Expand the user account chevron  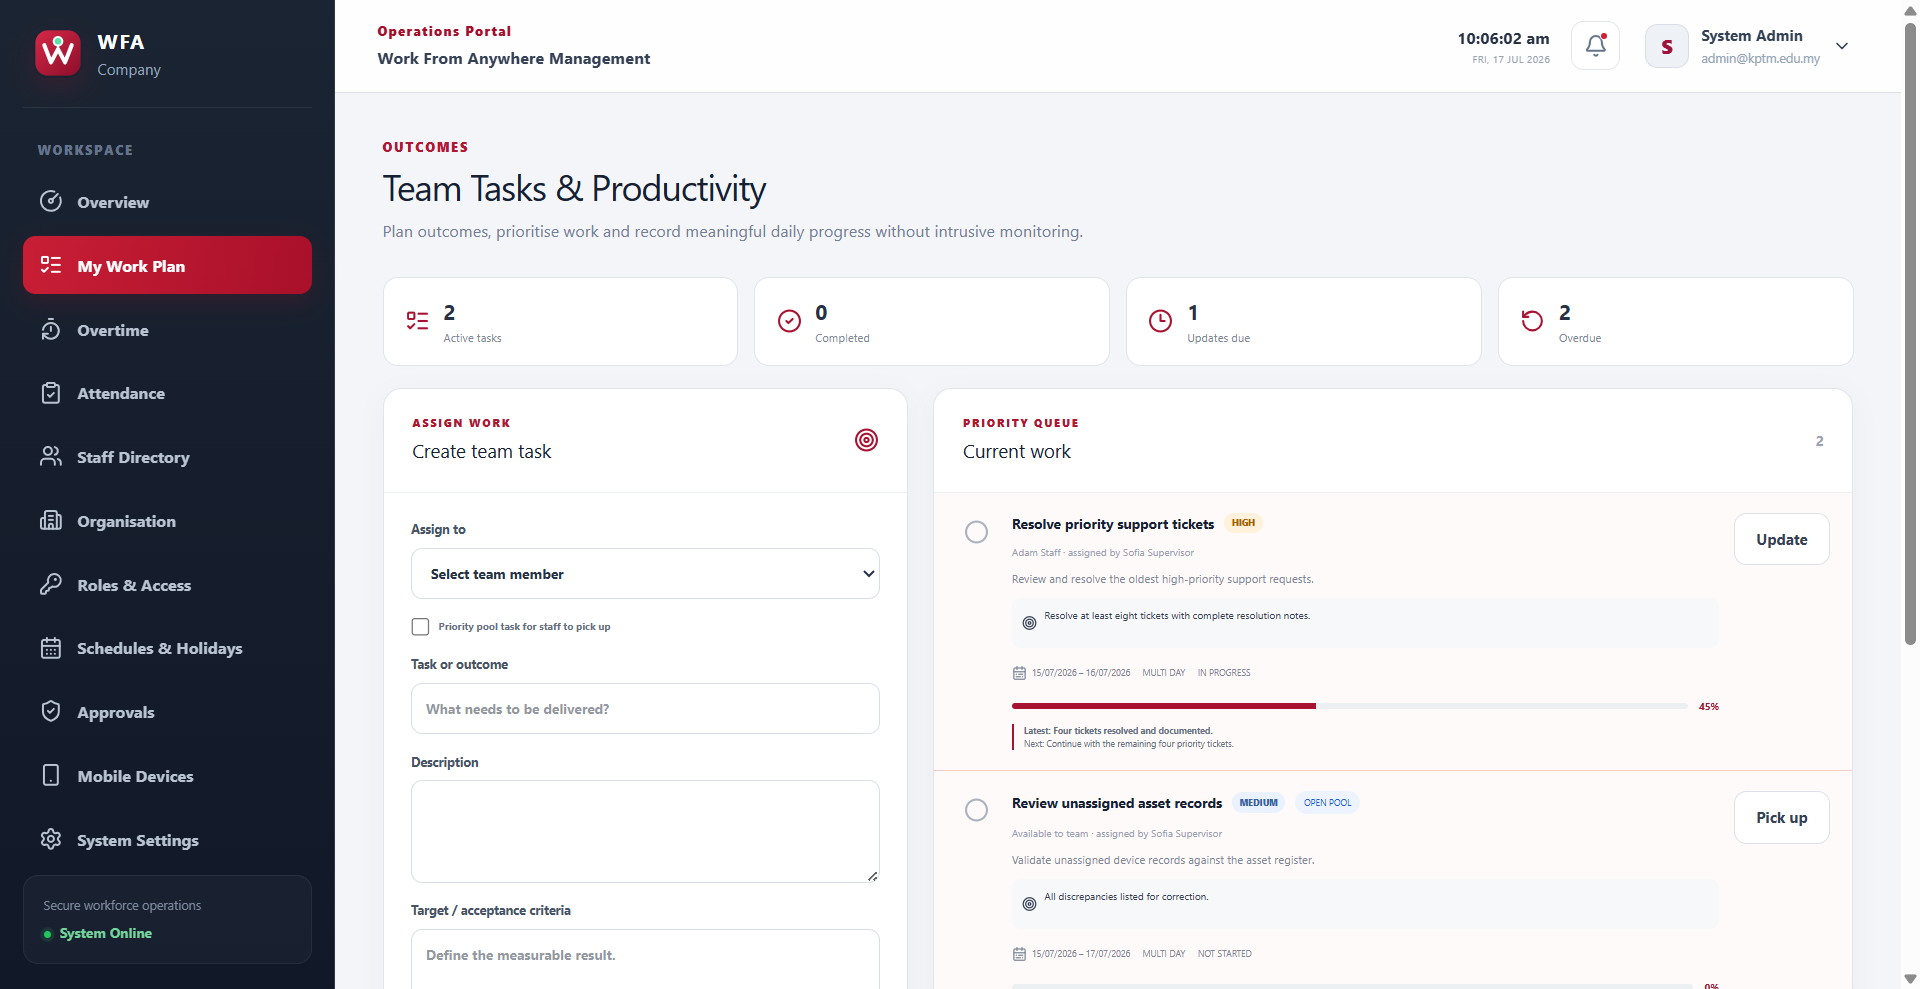click(x=1842, y=46)
